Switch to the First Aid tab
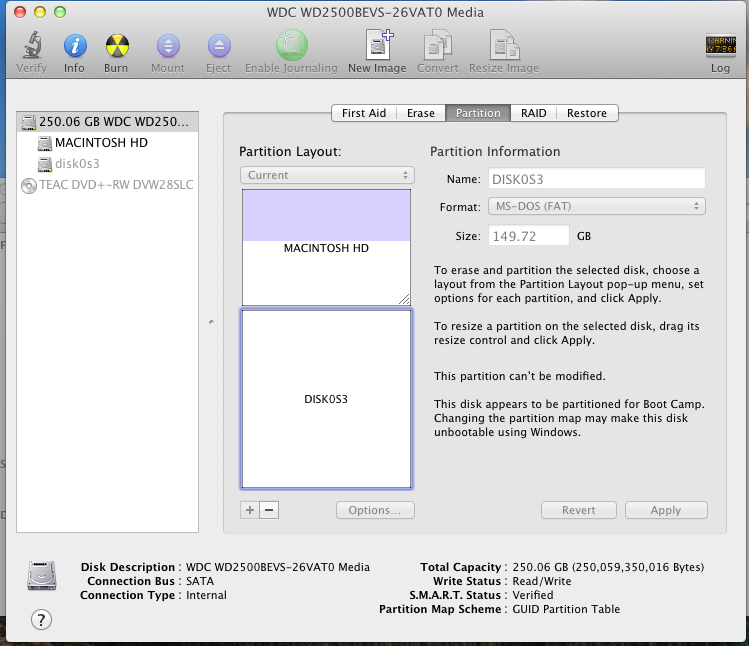Image resolution: width=749 pixels, height=646 pixels. (x=363, y=113)
